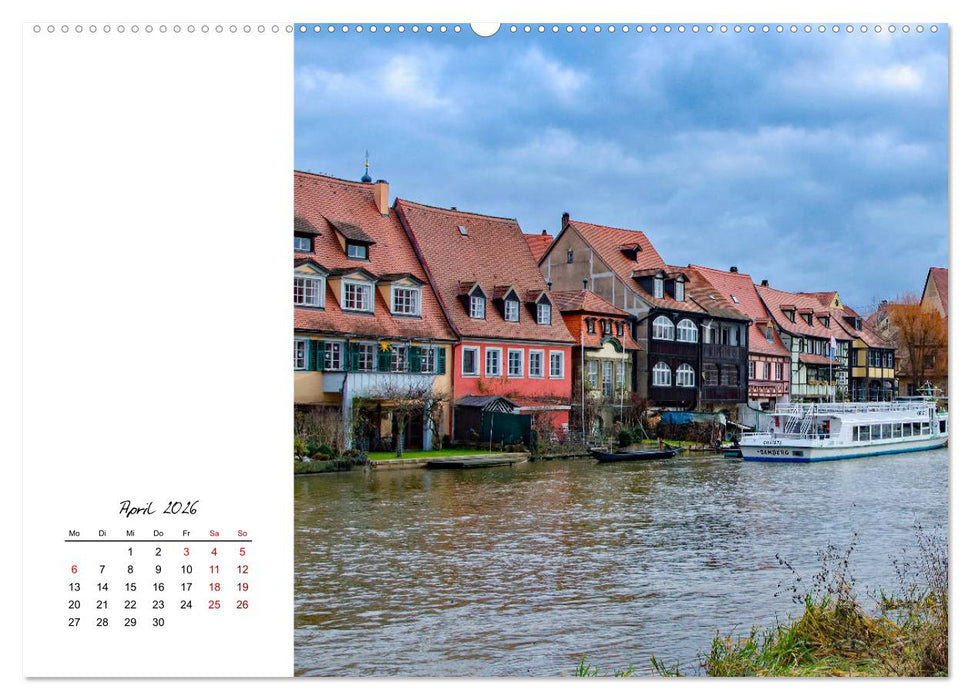Click the red holiday date 3
This screenshot has width=971, height=700.
pos(186,551)
